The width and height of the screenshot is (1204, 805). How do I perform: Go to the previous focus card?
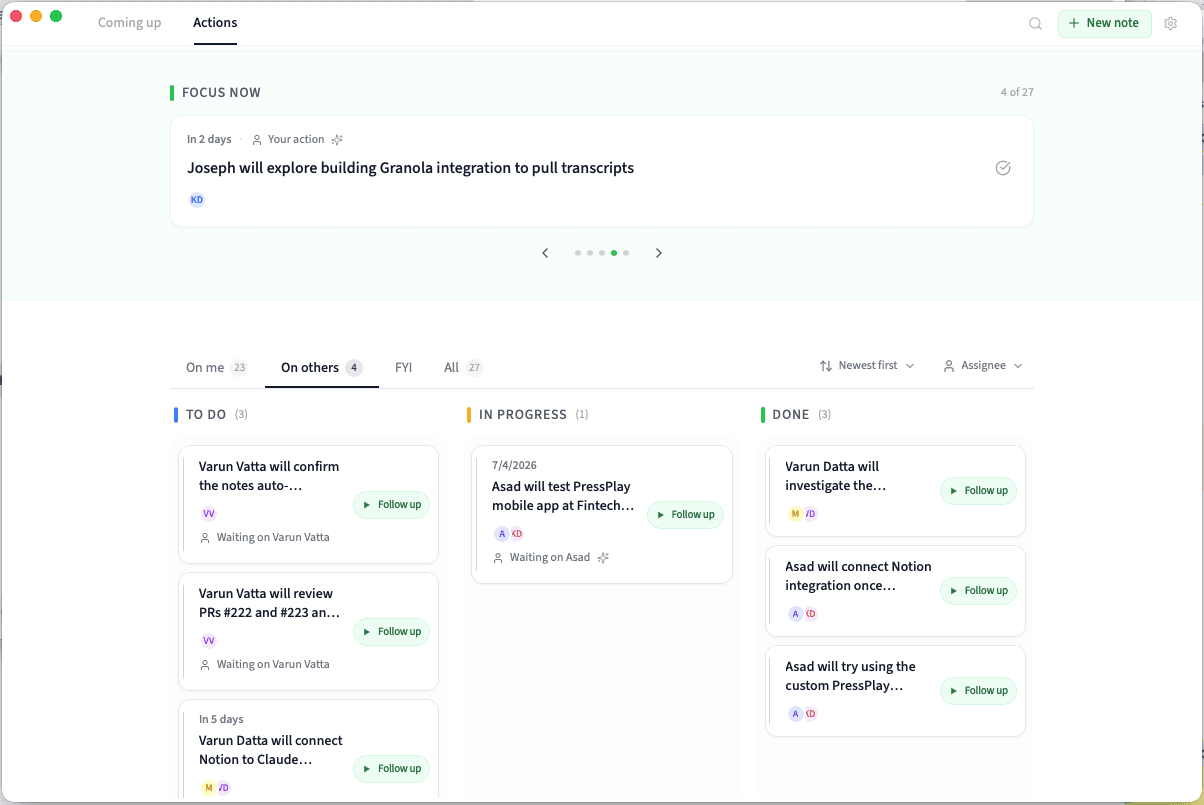[x=545, y=253]
